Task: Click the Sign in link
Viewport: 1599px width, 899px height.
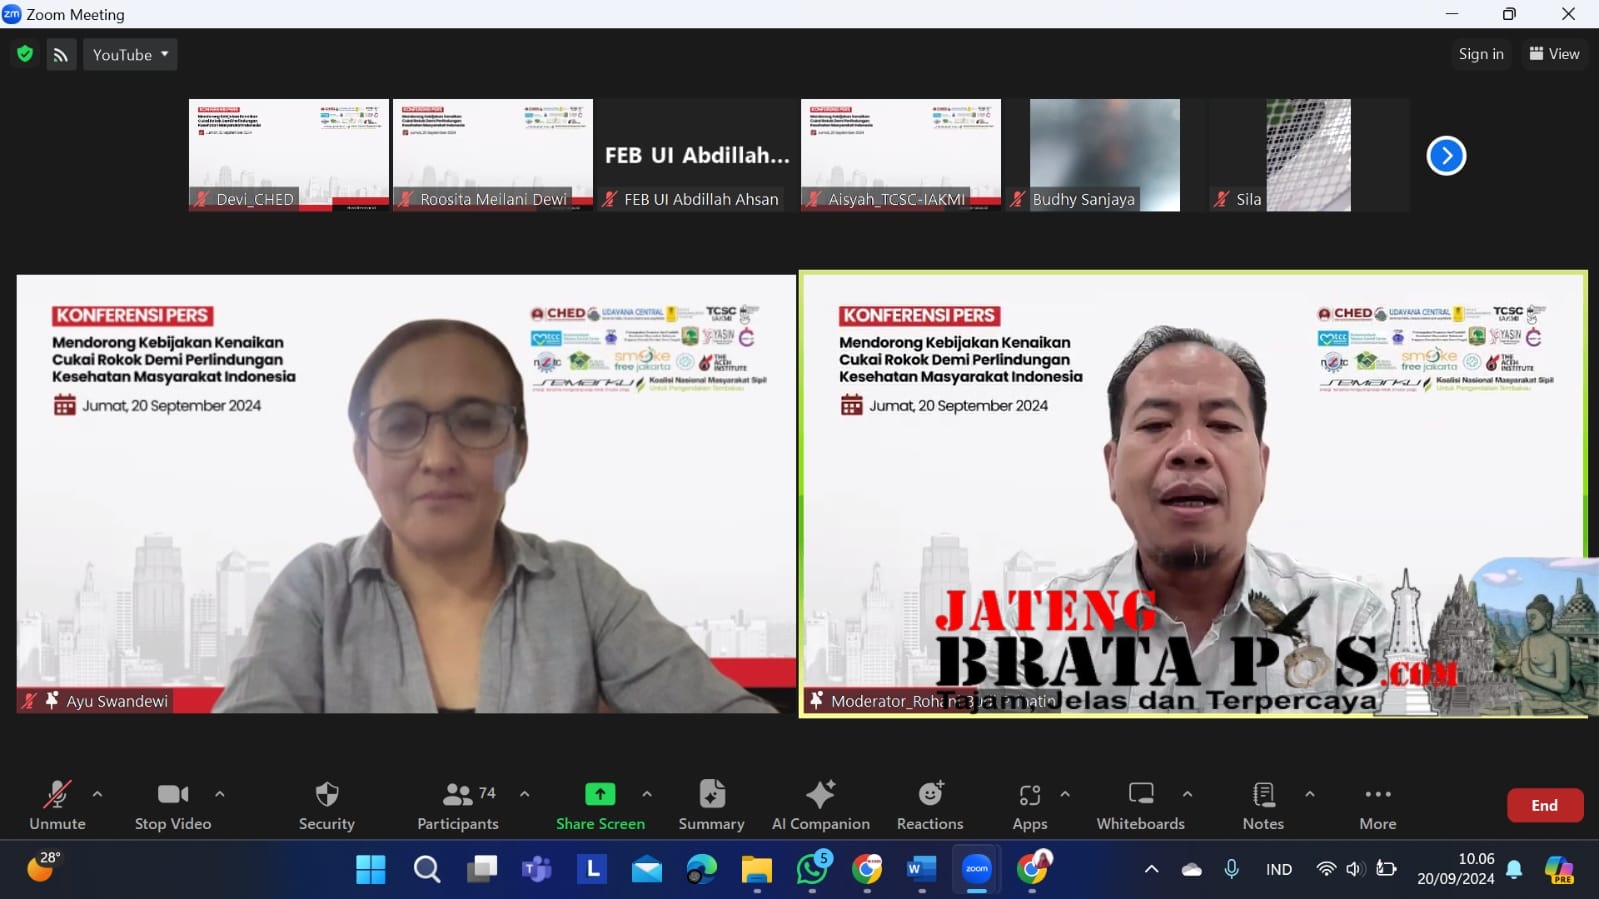Action: click(1480, 54)
